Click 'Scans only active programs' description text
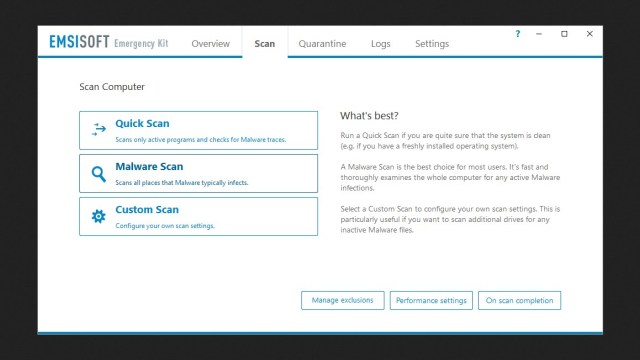Image resolution: width=640 pixels, height=360 pixels. (x=200, y=140)
